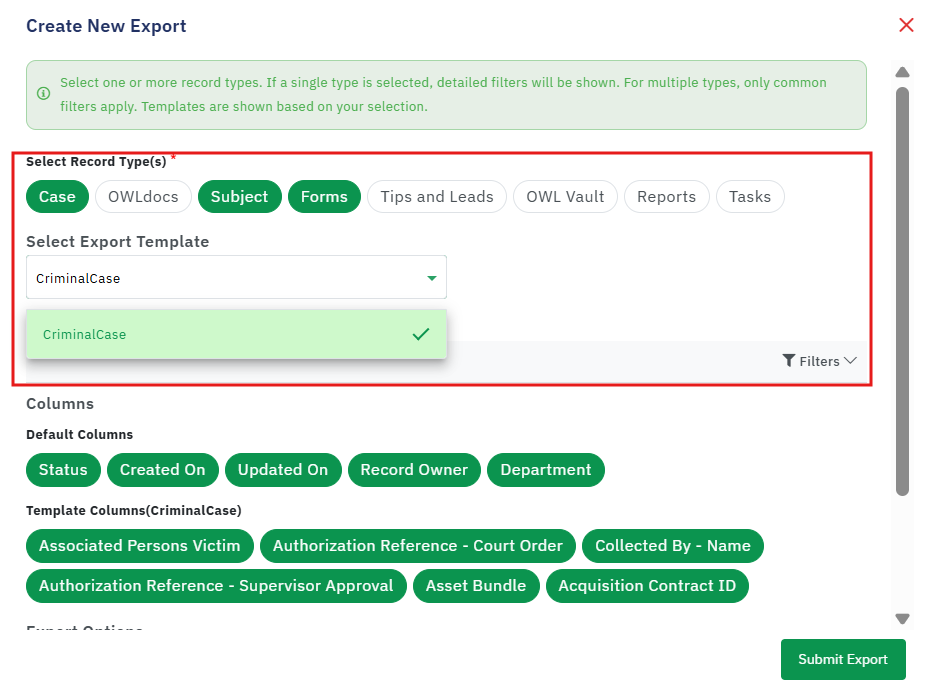The image size is (927, 688).
Task: Click the scrollbar up arrow
Action: 902,72
